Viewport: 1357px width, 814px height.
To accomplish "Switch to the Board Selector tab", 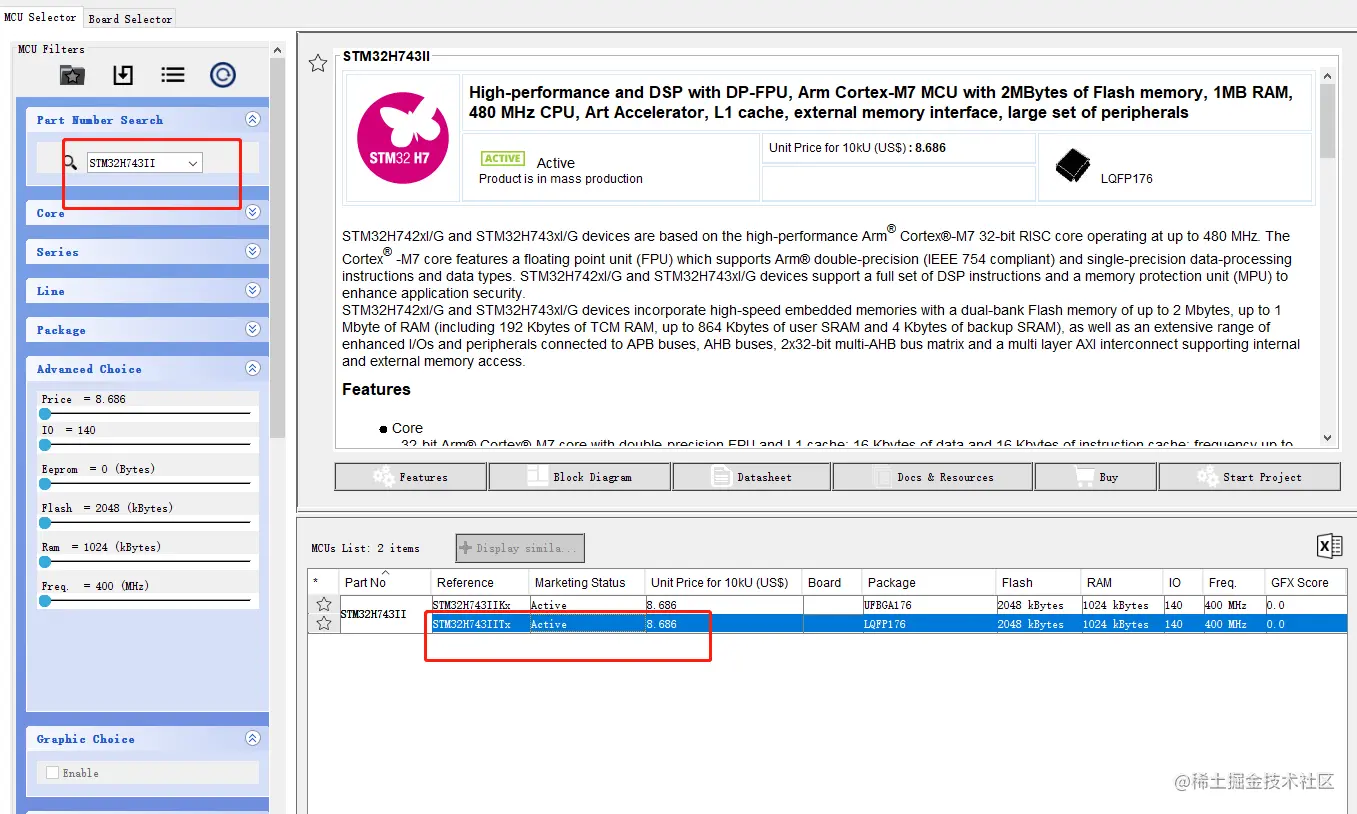I will pos(130,18).
